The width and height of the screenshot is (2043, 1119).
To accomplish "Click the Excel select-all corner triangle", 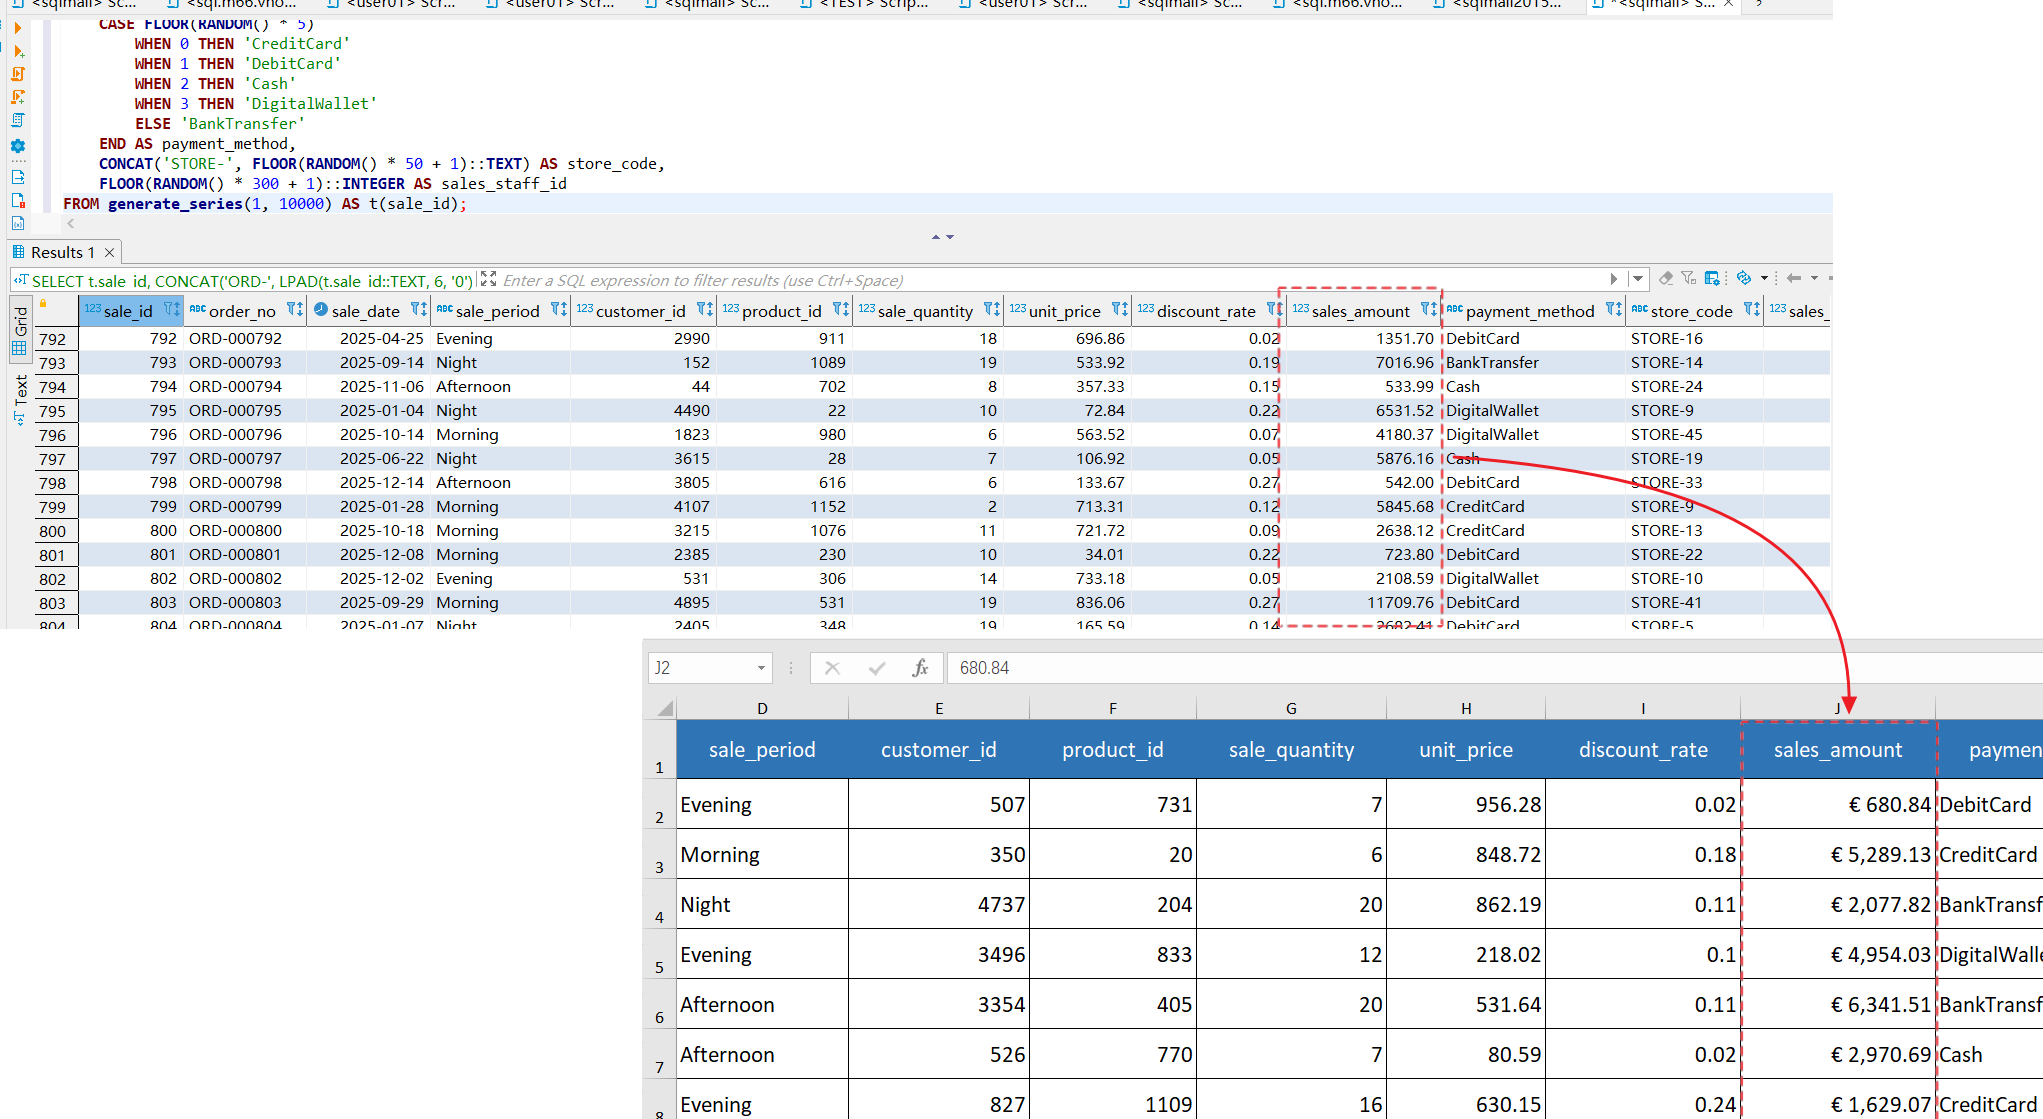I will [x=664, y=709].
